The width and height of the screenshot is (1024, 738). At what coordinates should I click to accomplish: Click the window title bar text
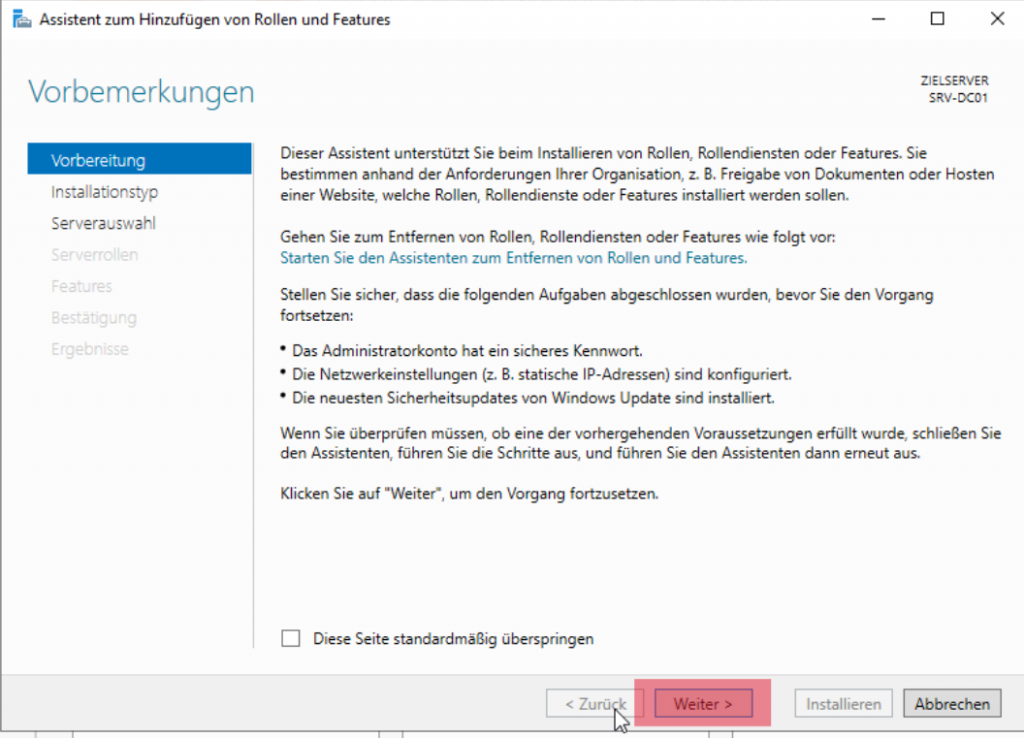(214, 19)
